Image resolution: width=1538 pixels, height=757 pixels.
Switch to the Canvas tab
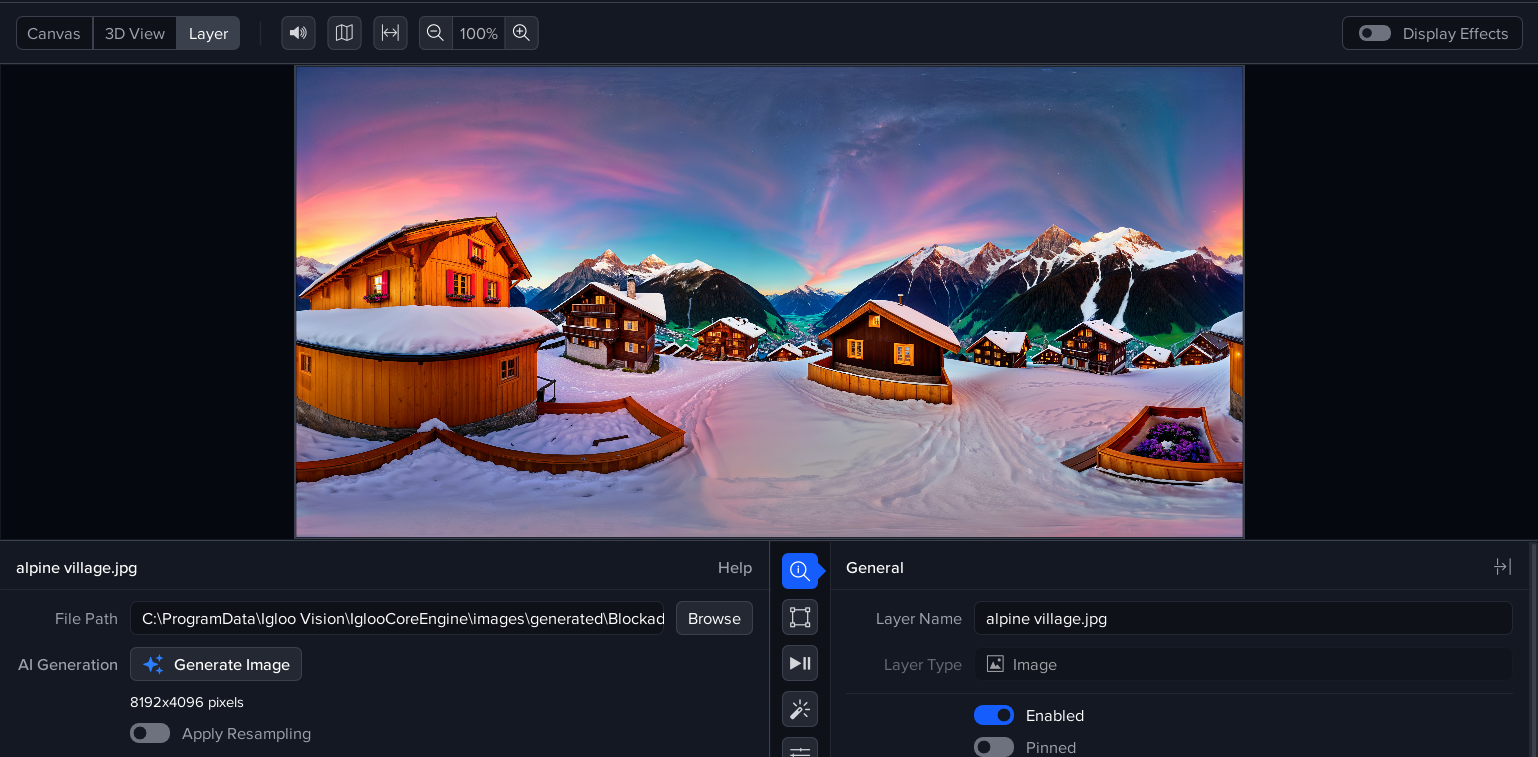coord(54,33)
